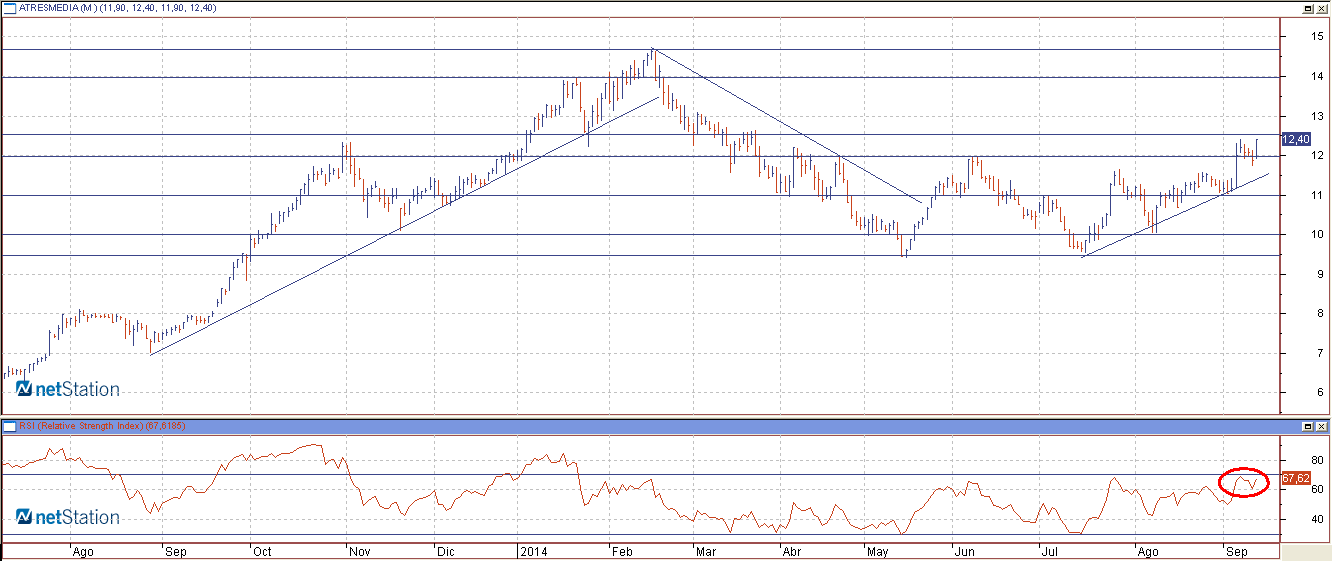This screenshot has width=1332, height=561.
Task: Click the 14 price axis label
Action: (x=1317, y=77)
